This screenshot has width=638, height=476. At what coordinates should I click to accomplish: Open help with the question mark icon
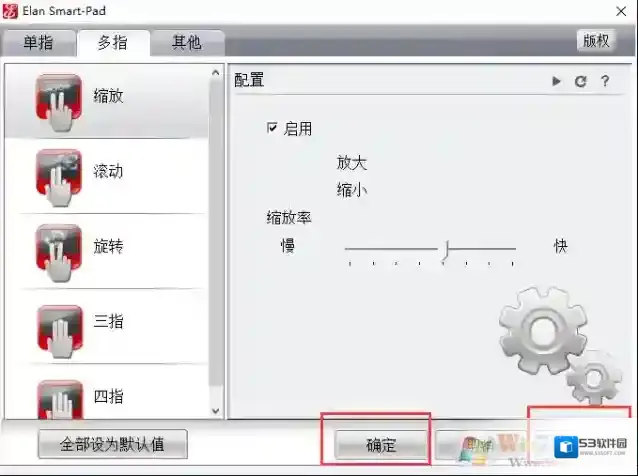[x=605, y=81]
